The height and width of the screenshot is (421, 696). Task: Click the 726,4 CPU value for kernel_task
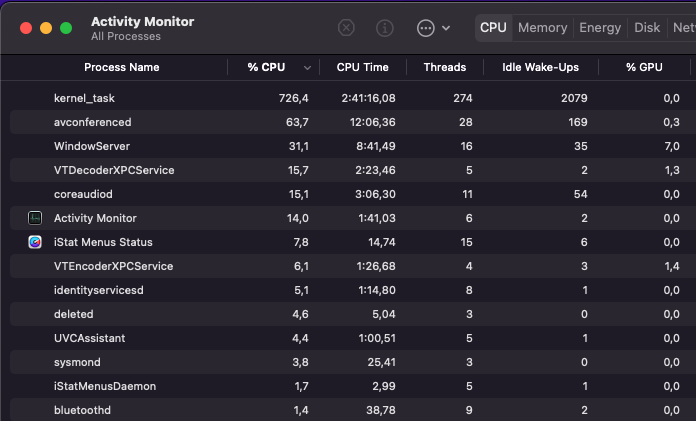[x=293, y=98]
